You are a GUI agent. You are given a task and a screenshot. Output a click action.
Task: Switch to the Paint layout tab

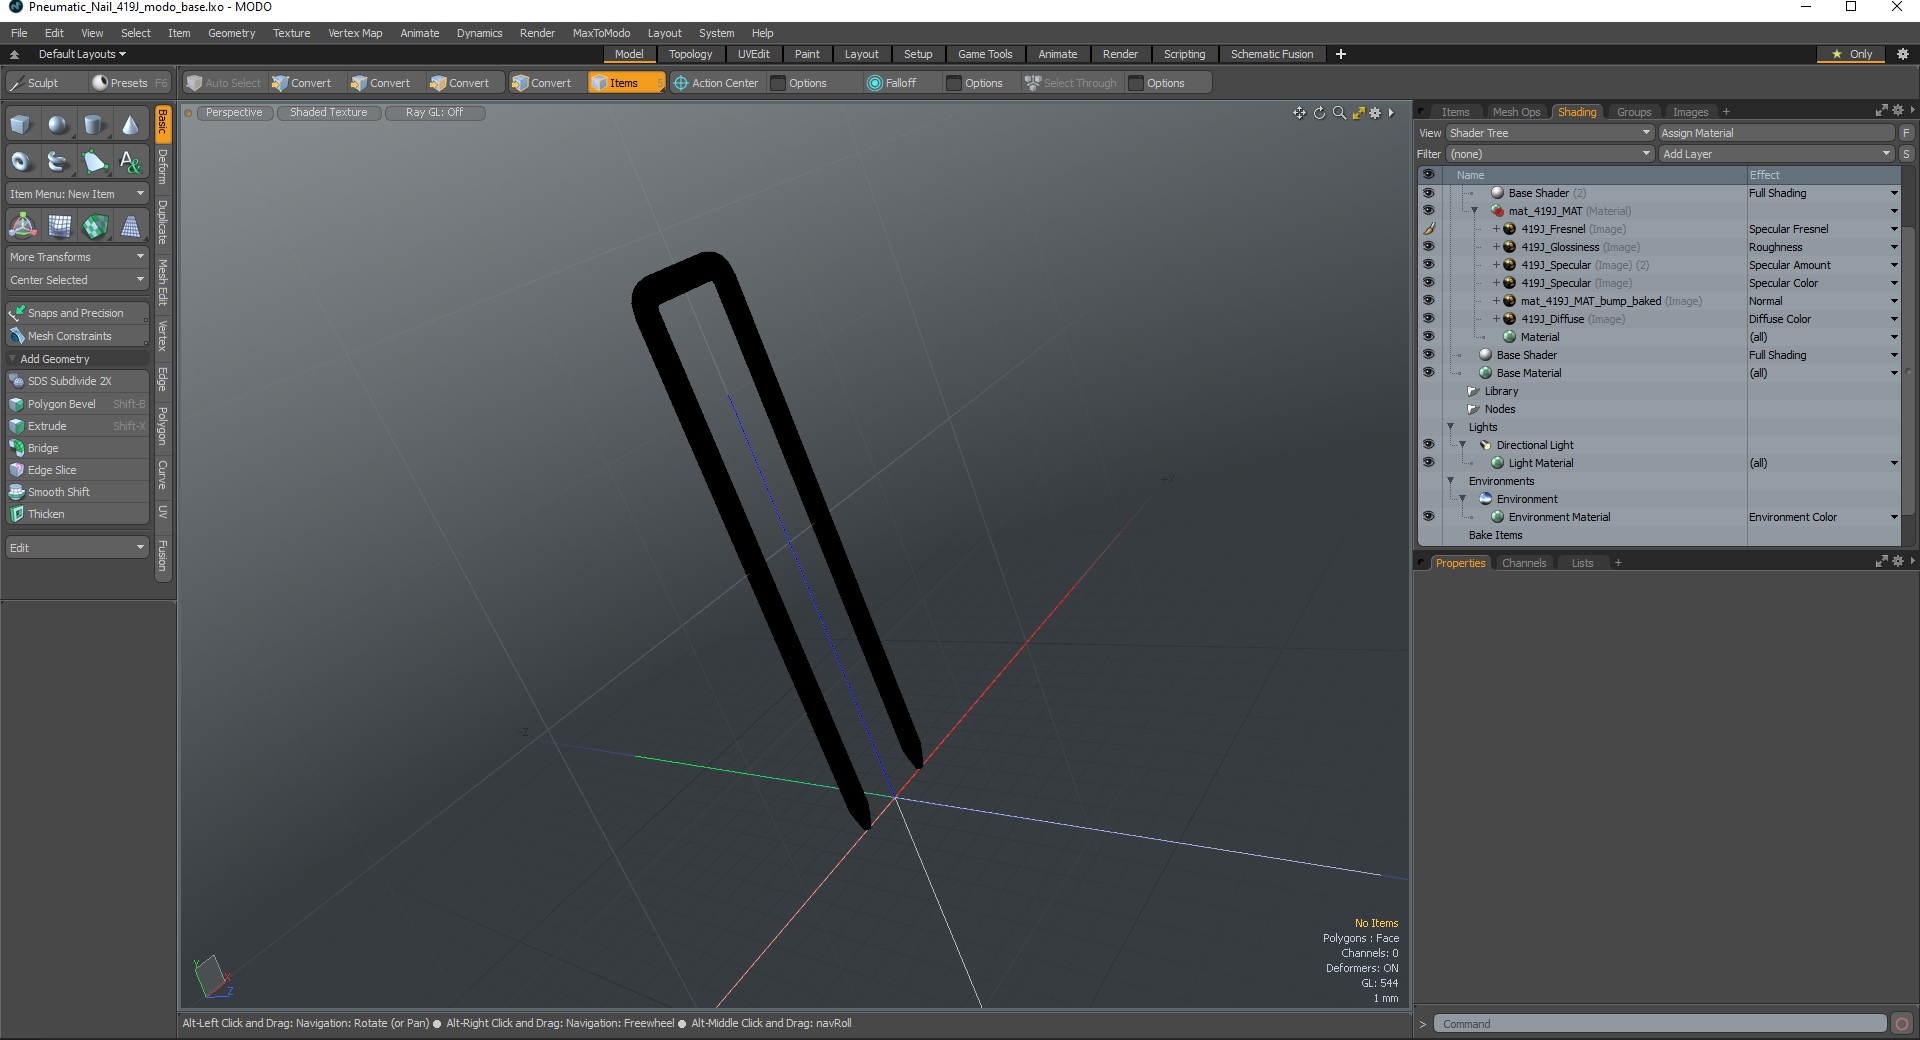tap(807, 54)
